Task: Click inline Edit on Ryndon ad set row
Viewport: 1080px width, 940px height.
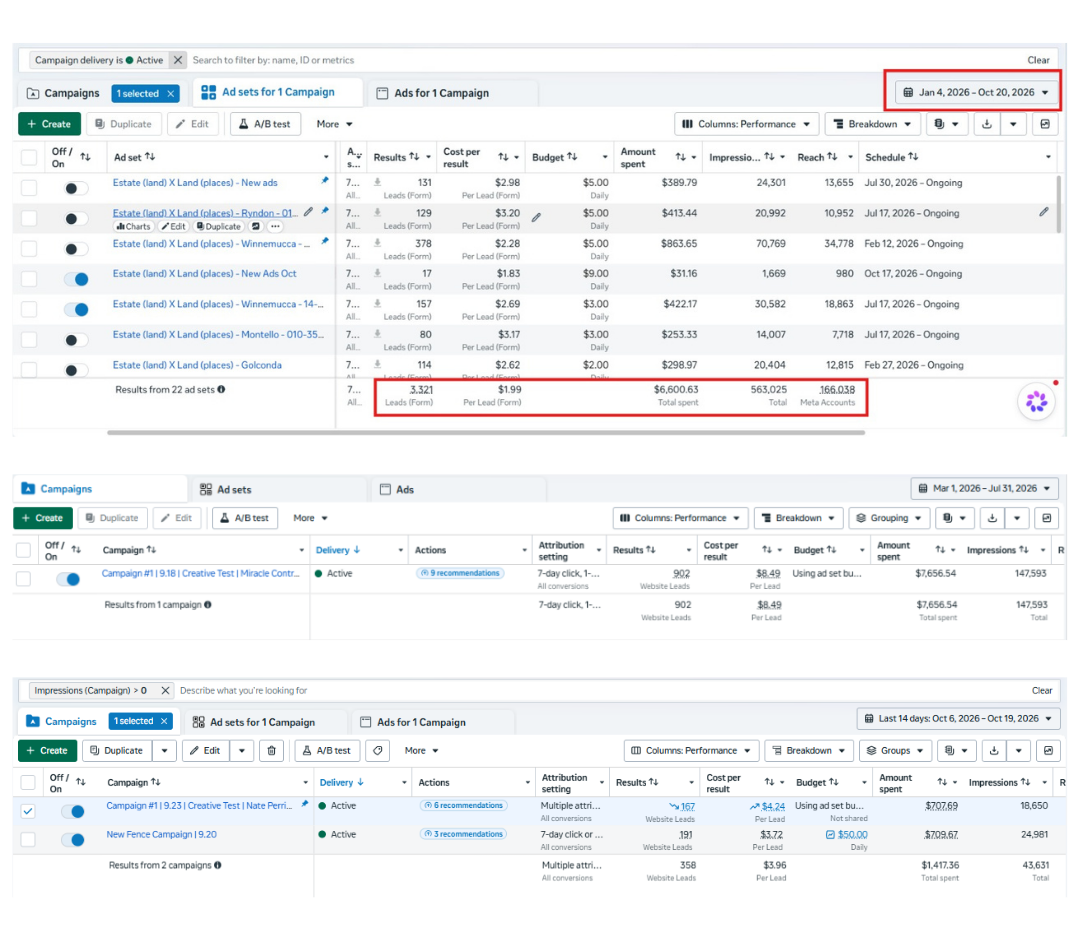Action: [x=173, y=227]
